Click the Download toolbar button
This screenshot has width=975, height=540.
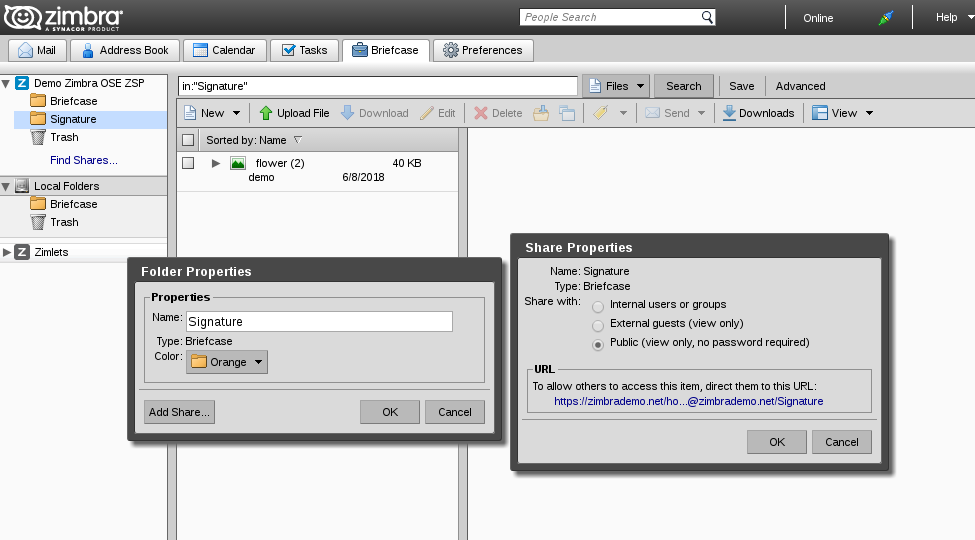tap(375, 113)
